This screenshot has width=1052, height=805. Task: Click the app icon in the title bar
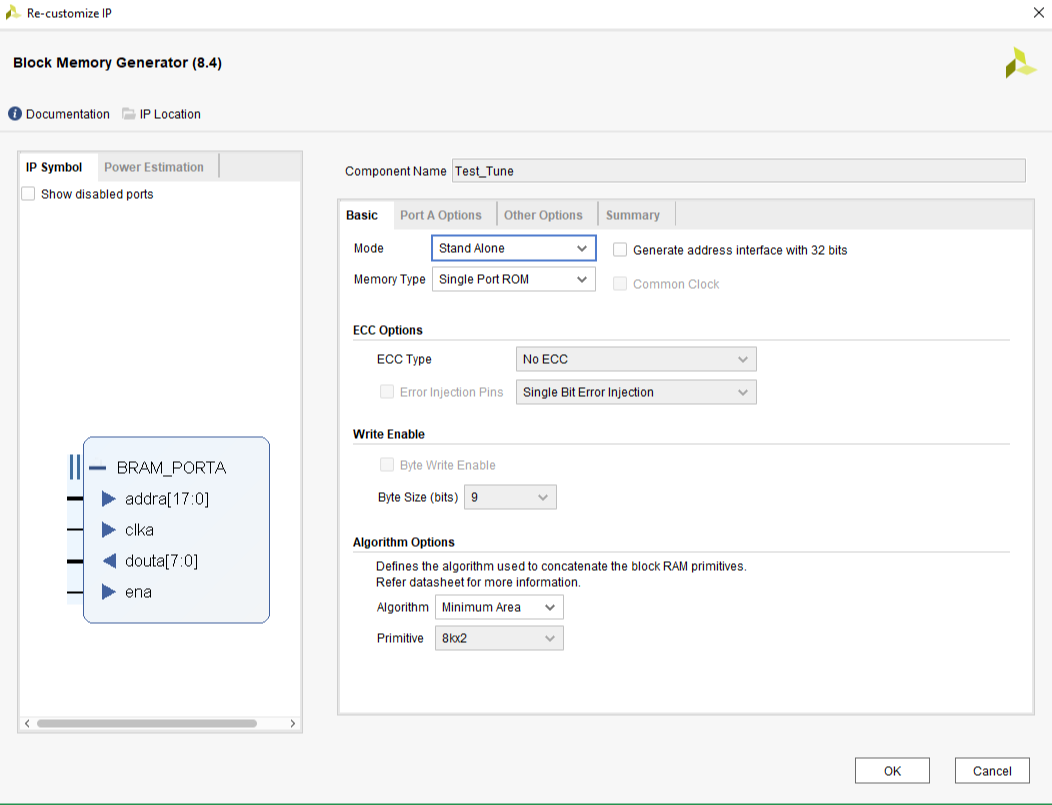(x=13, y=12)
